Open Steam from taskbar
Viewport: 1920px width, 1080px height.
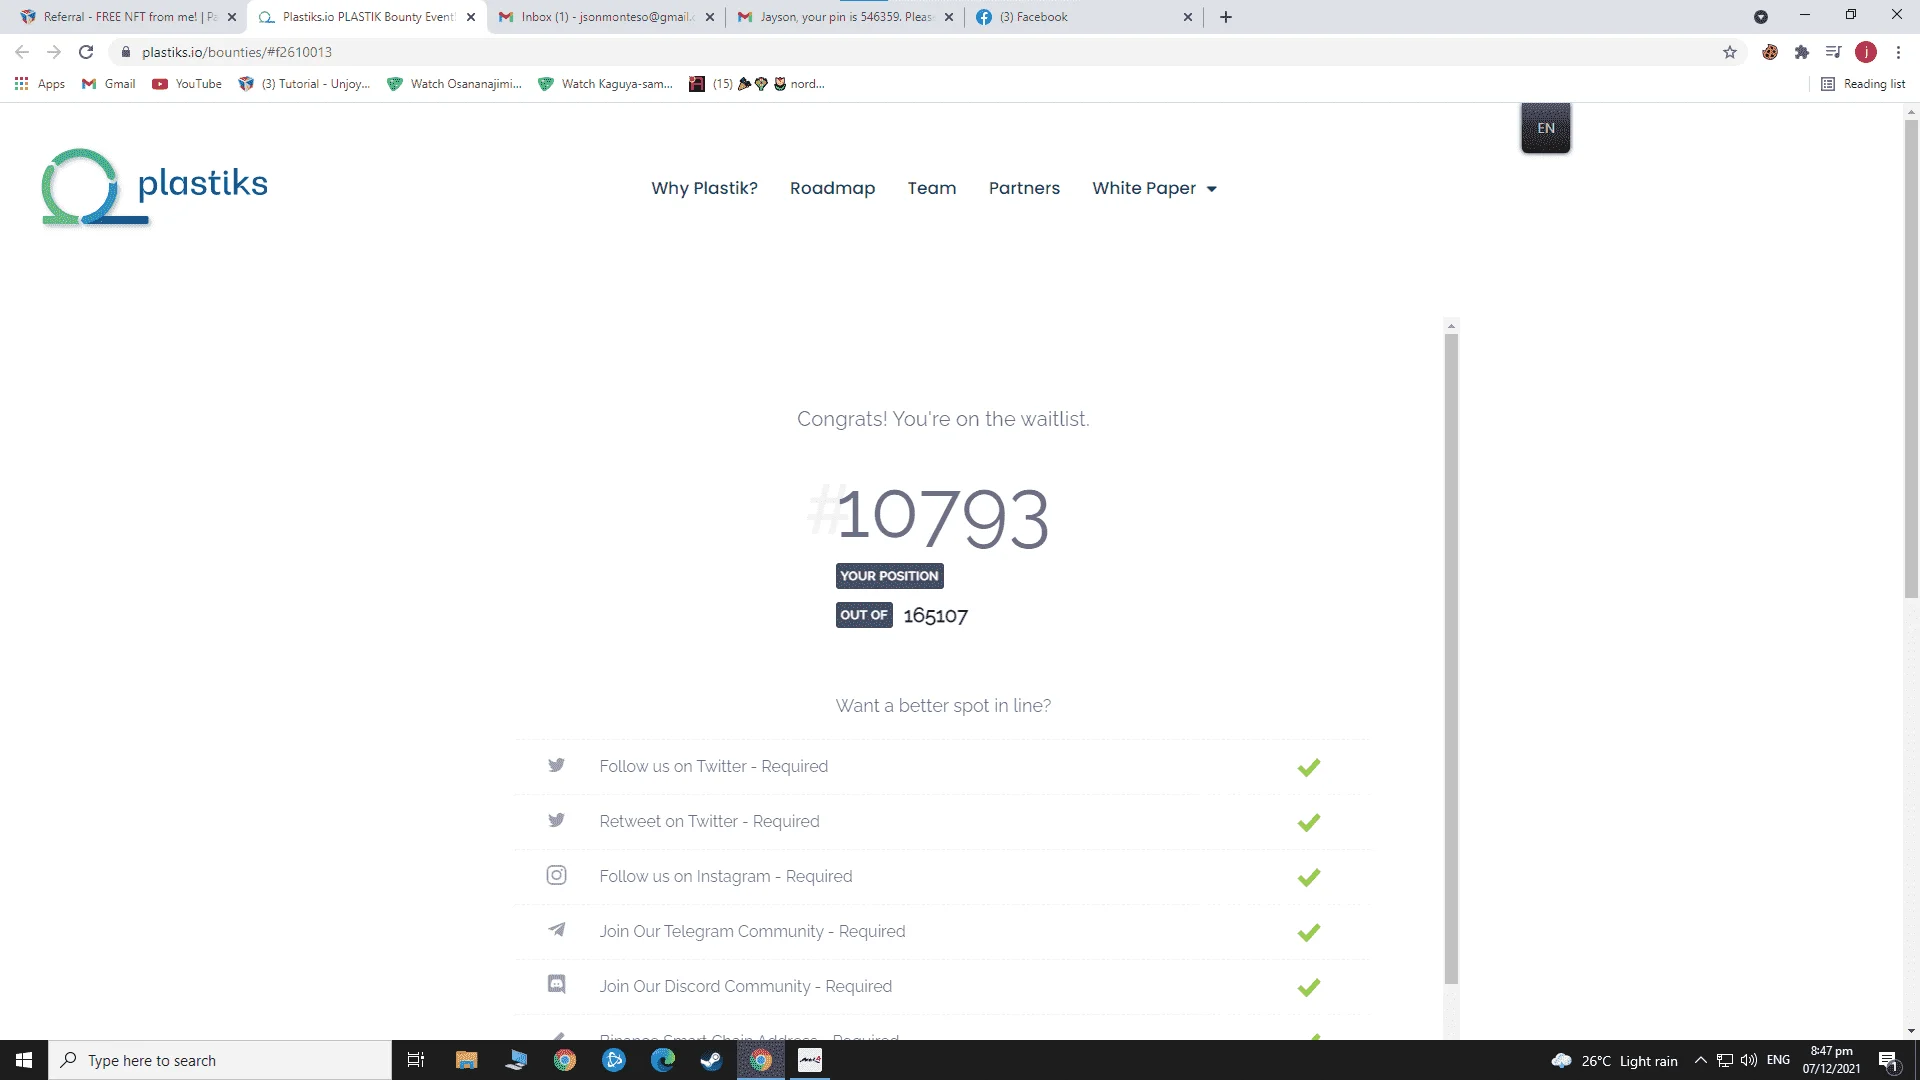[x=711, y=1060]
